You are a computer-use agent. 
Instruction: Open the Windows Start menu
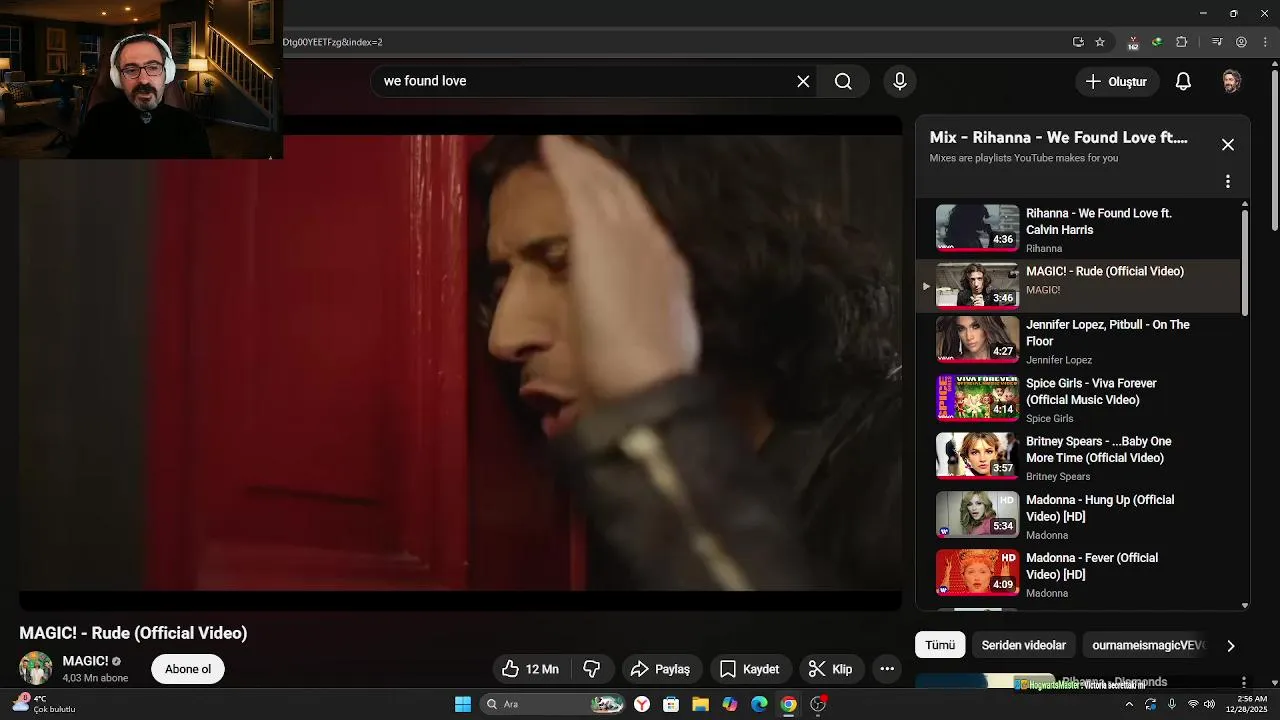pyautogui.click(x=463, y=704)
